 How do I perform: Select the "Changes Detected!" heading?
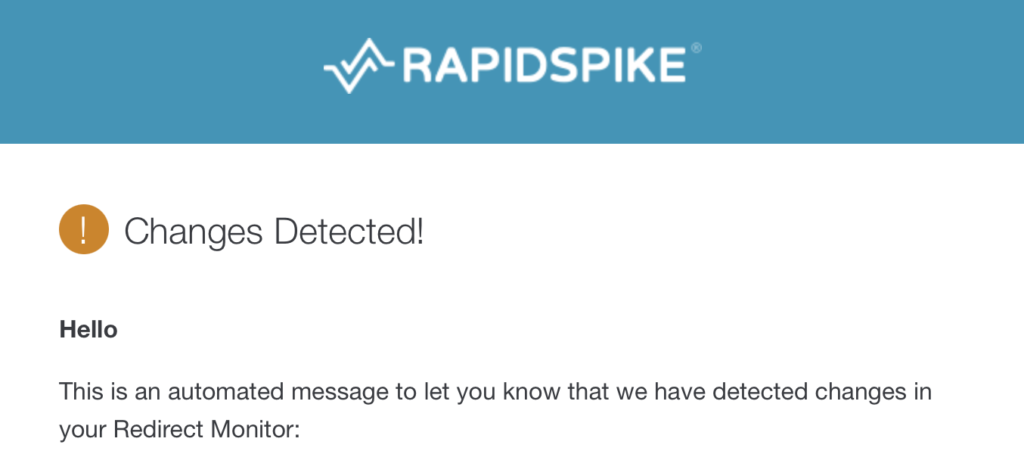(274, 232)
